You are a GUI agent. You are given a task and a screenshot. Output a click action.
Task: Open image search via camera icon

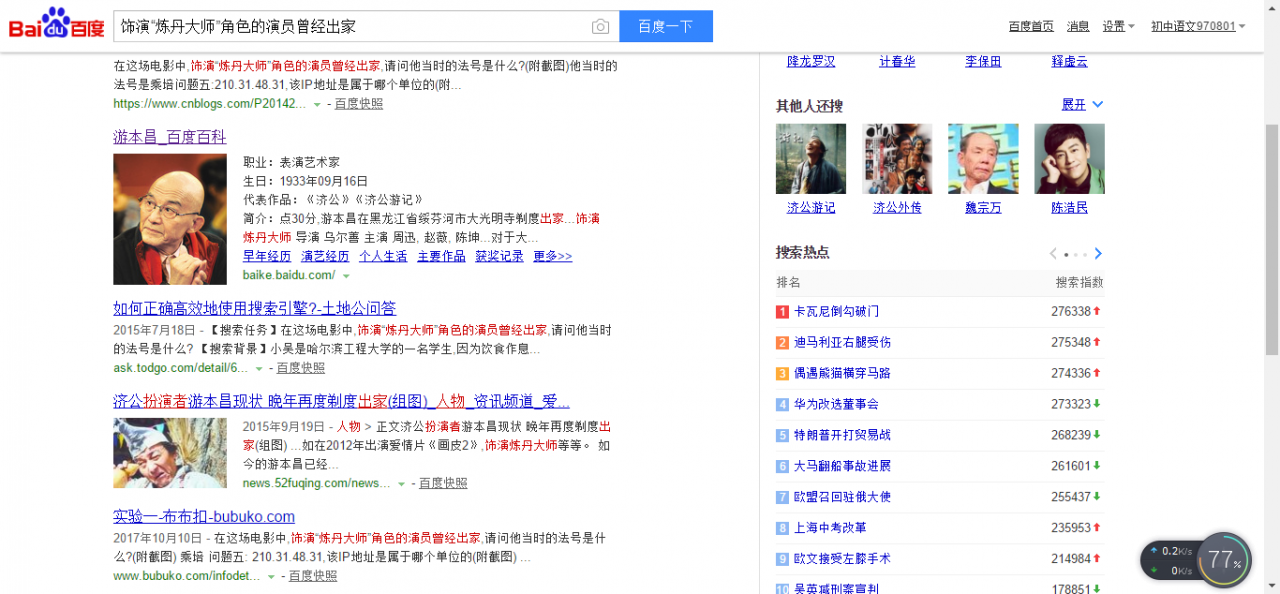(600, 27)
